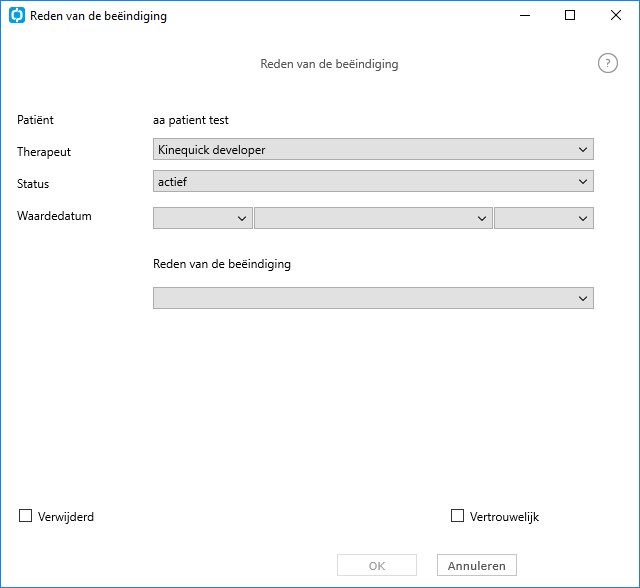Image resolution: width=640 pixels, height=588 pixels.
Task: Close the dialog with the X icon
Action: click(616, 16)
